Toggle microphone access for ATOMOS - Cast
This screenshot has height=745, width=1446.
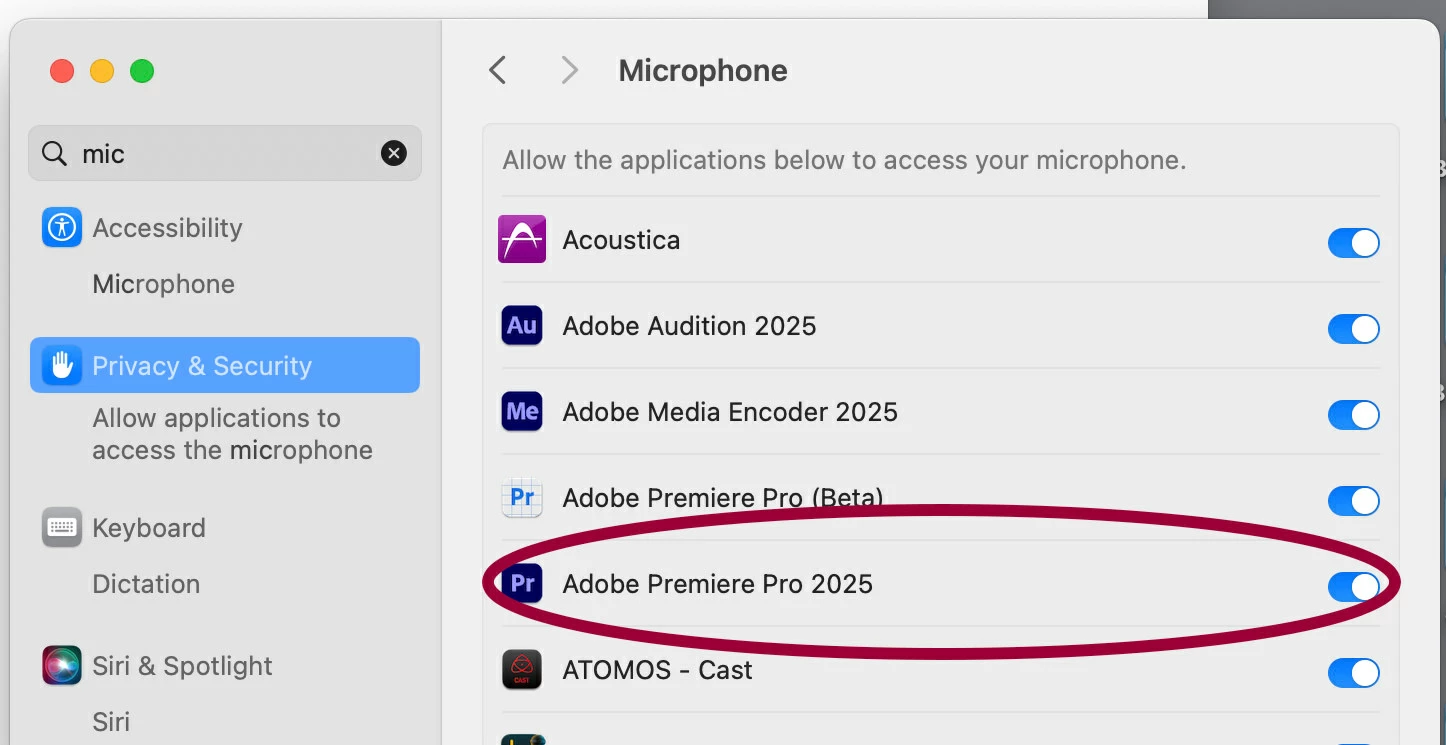pyautogui.click(x=1353, y=673)
